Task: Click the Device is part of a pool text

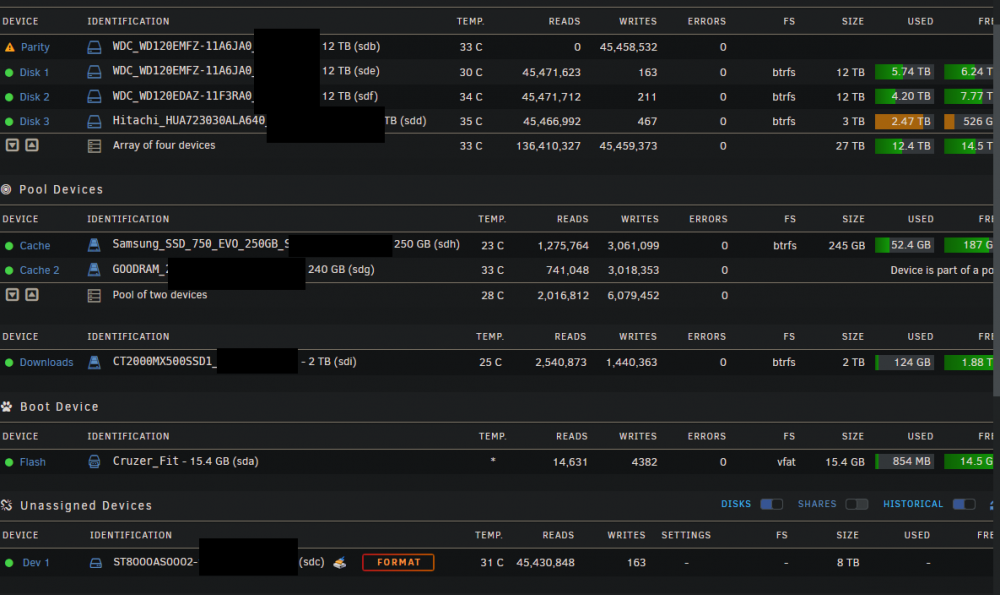Action: [x=942, y=270]
